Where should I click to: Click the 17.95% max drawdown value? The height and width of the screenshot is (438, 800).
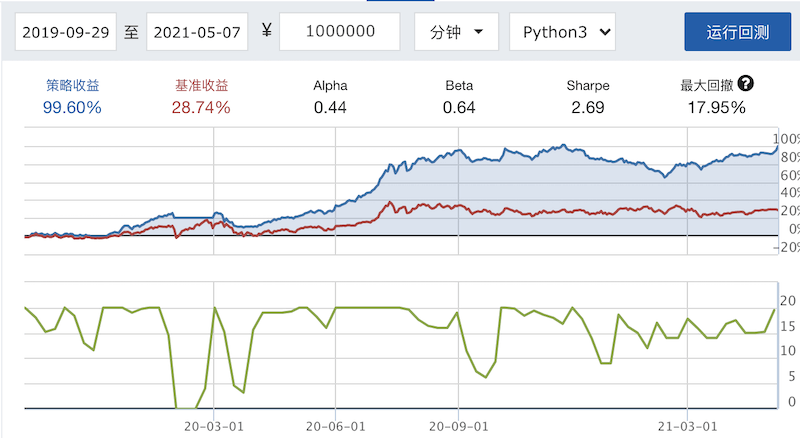point(716,107)
